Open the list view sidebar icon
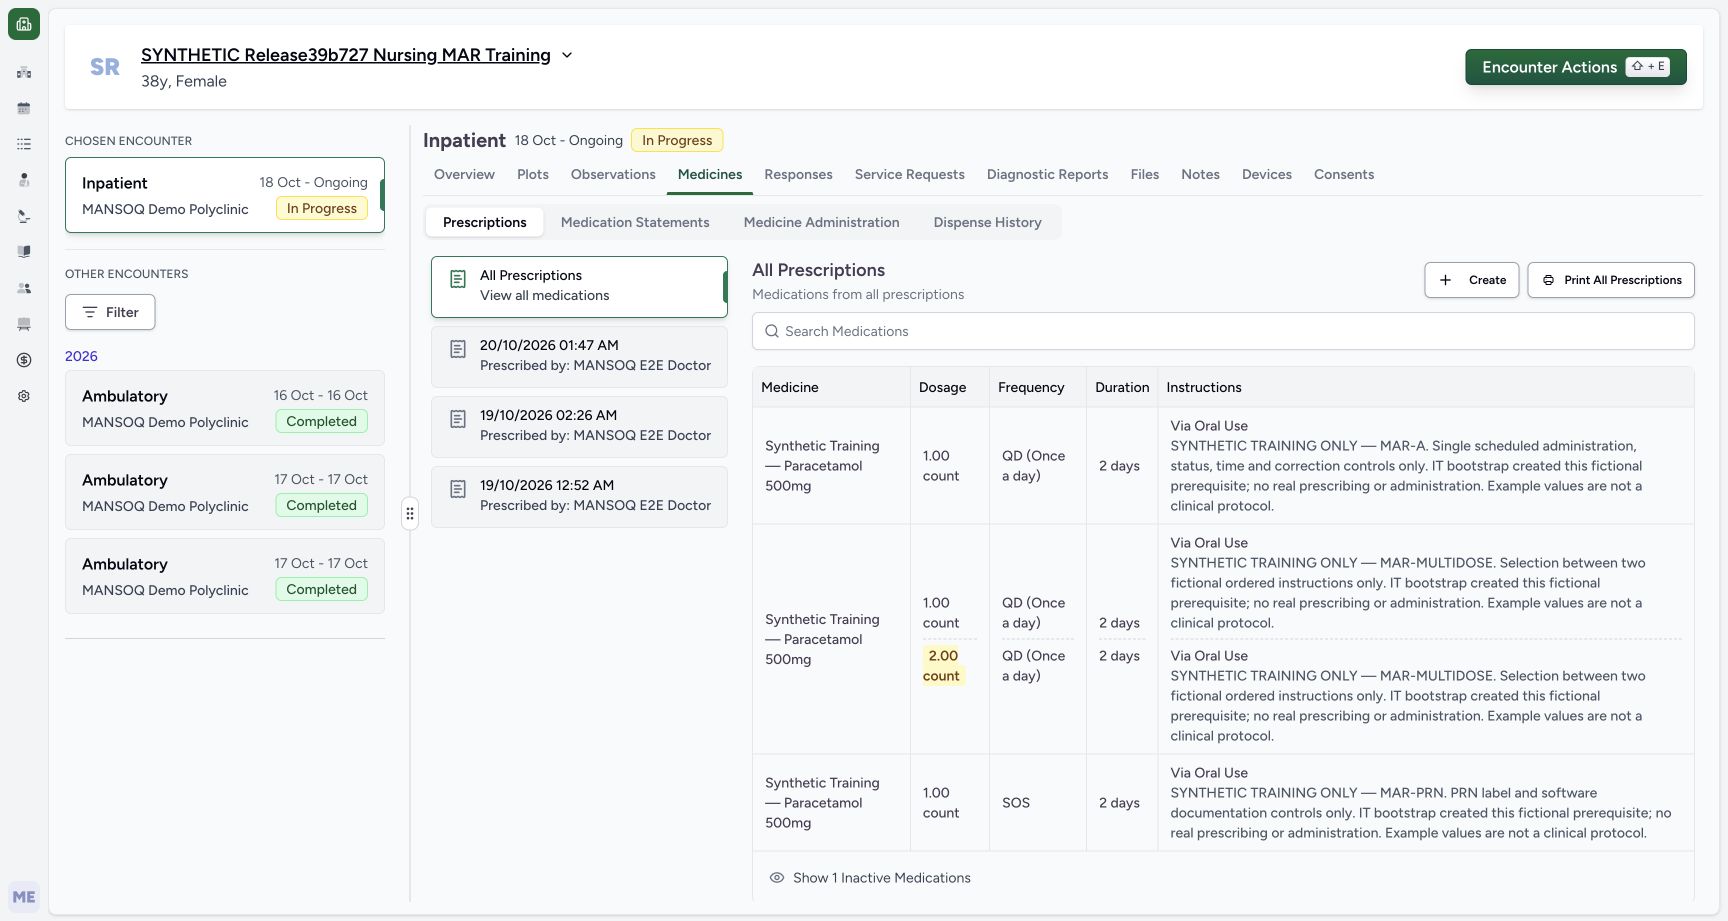 [24, 144]
